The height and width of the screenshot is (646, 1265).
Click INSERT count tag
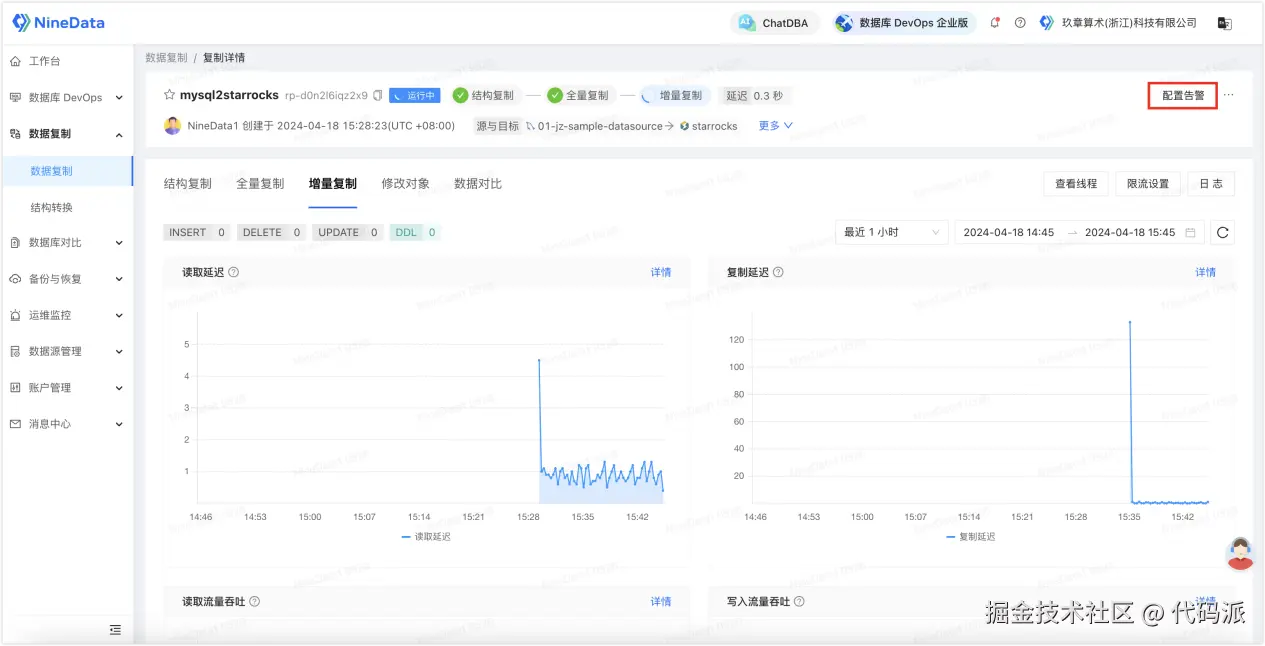197,232
